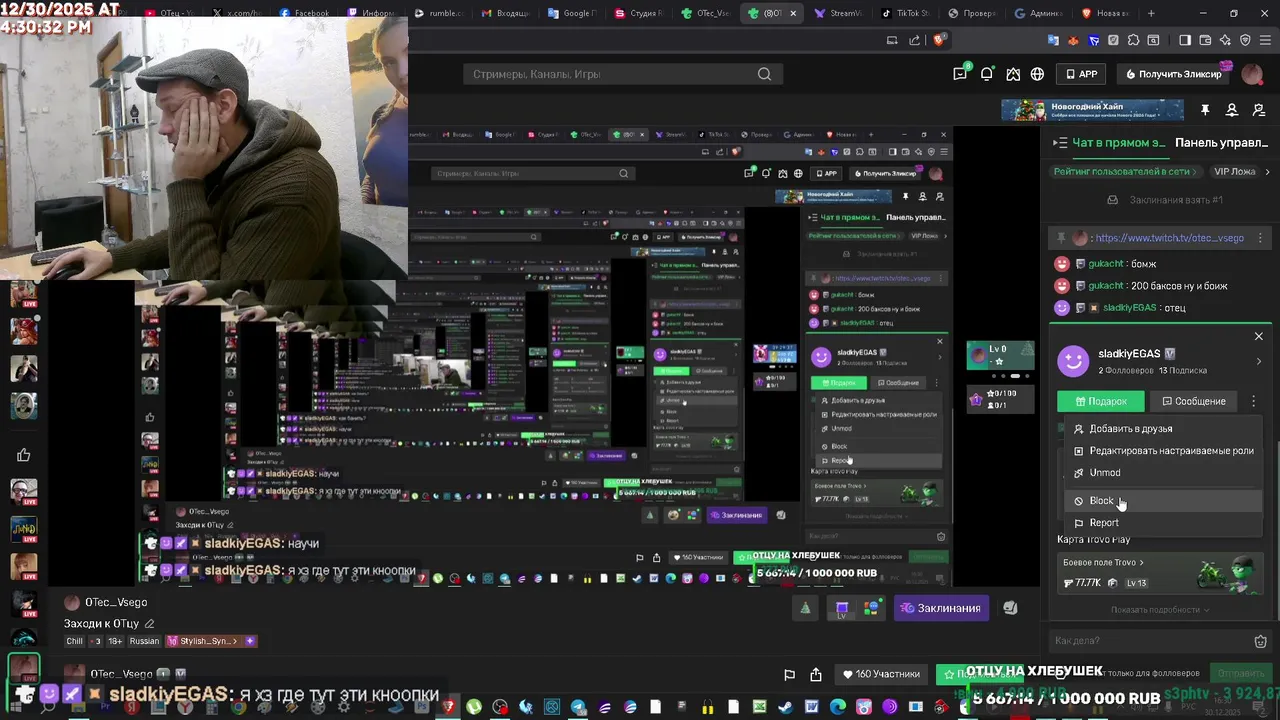The height and width of the screenshot is (720, 1280).
Task: Toggle the three-dot menu on user card
Action: click(x=1253, y=401)
